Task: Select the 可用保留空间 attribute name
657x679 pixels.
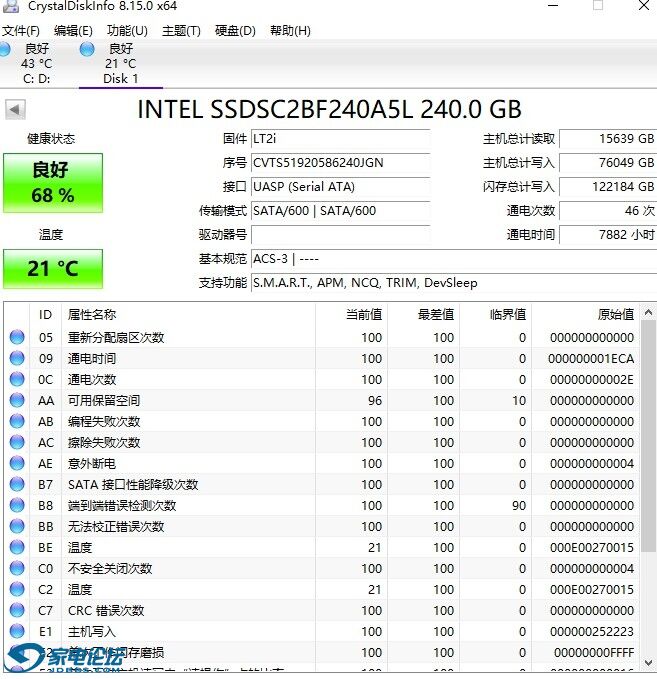Action: 104,401
